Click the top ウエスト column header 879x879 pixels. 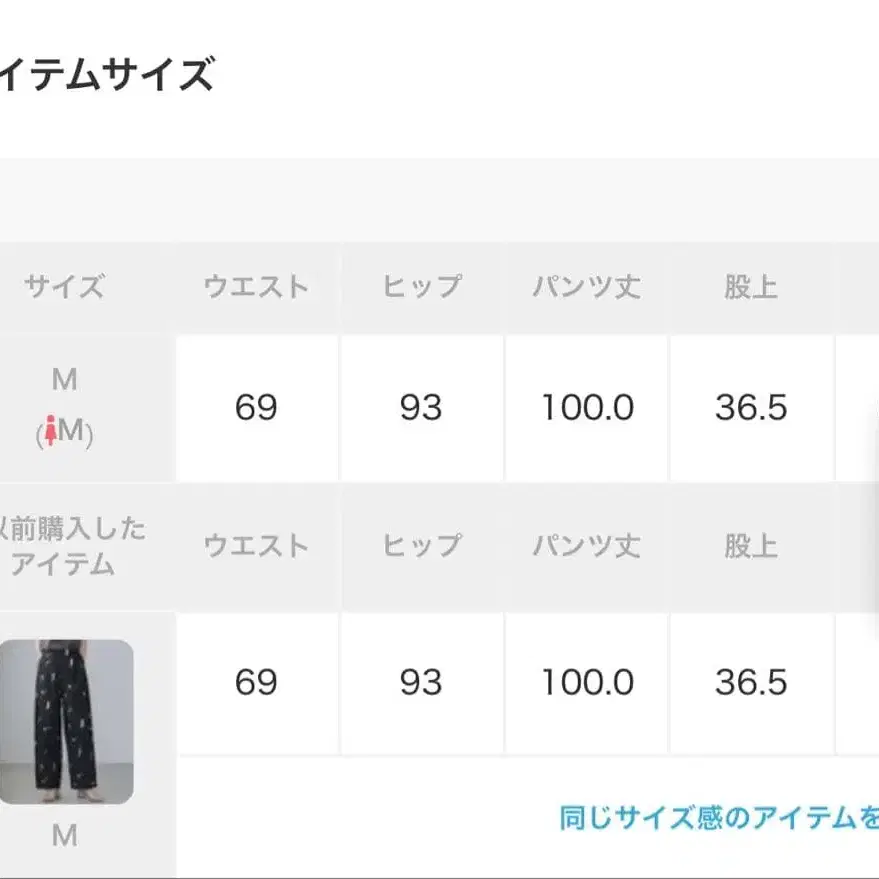point(256,288)
